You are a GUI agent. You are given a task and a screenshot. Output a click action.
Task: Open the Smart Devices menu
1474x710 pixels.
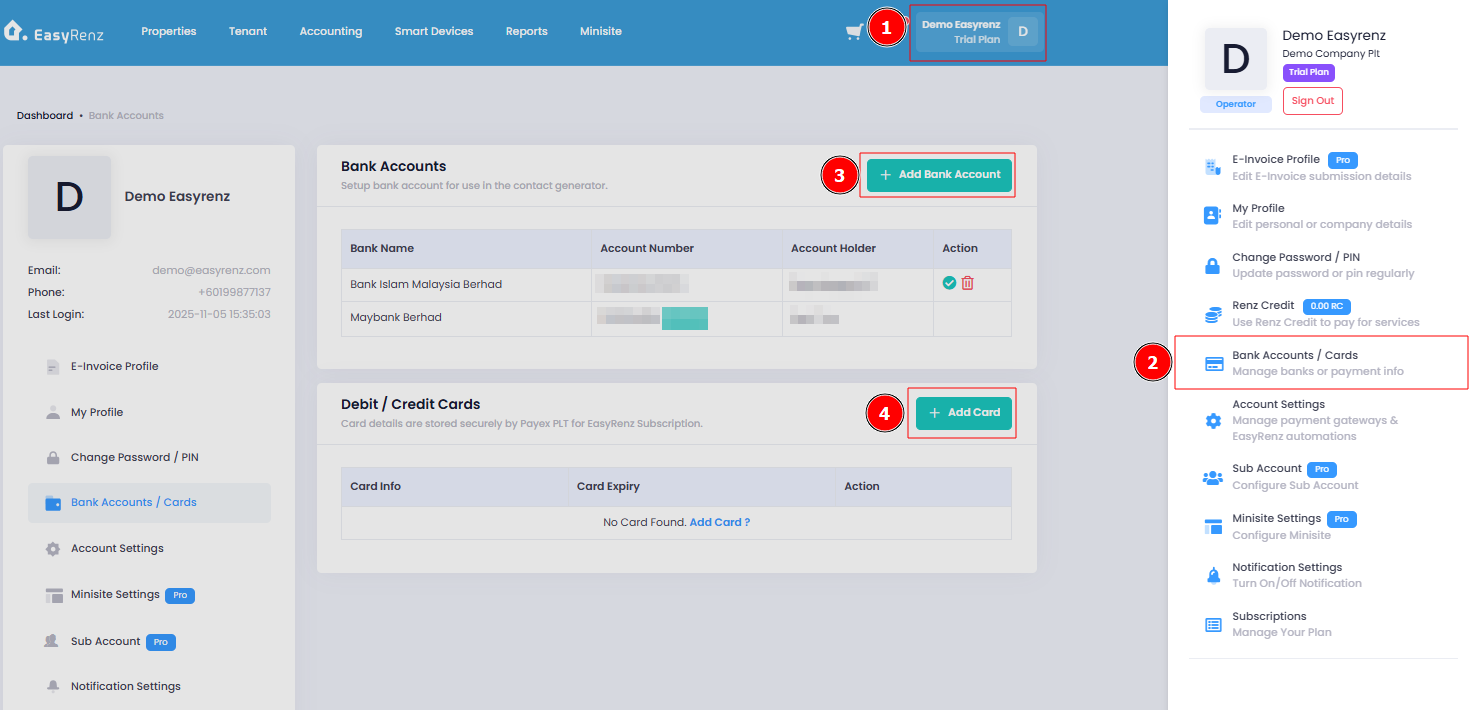coord(434,31)
